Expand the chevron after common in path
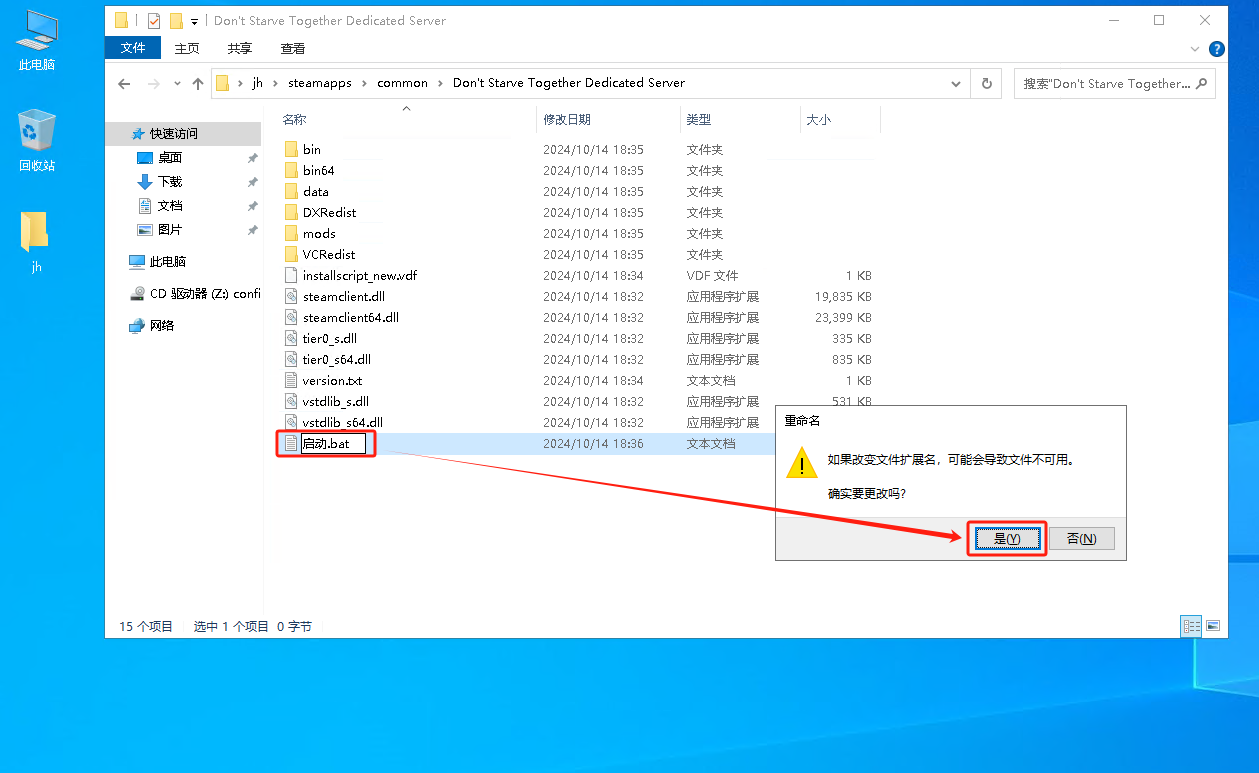 441,83
